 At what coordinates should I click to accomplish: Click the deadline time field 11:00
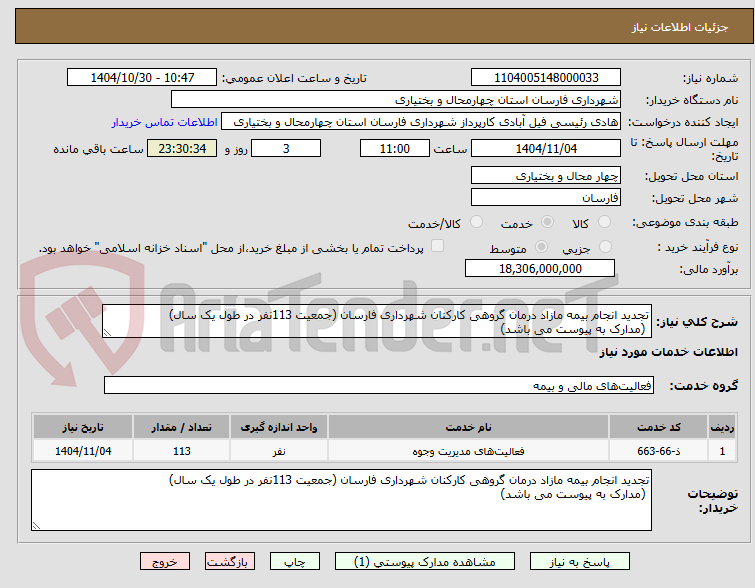(x=395, y=148)
